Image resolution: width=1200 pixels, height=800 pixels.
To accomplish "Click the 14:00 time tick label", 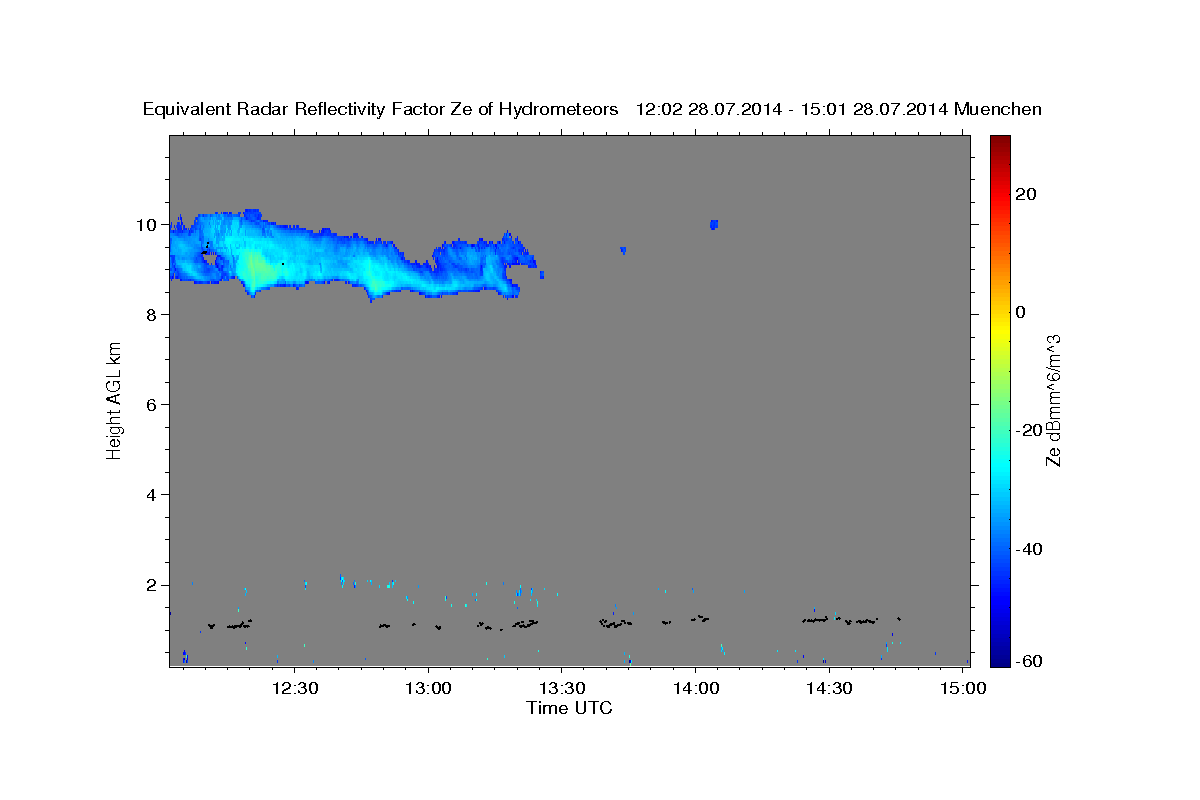I will (x=695, y=689).
